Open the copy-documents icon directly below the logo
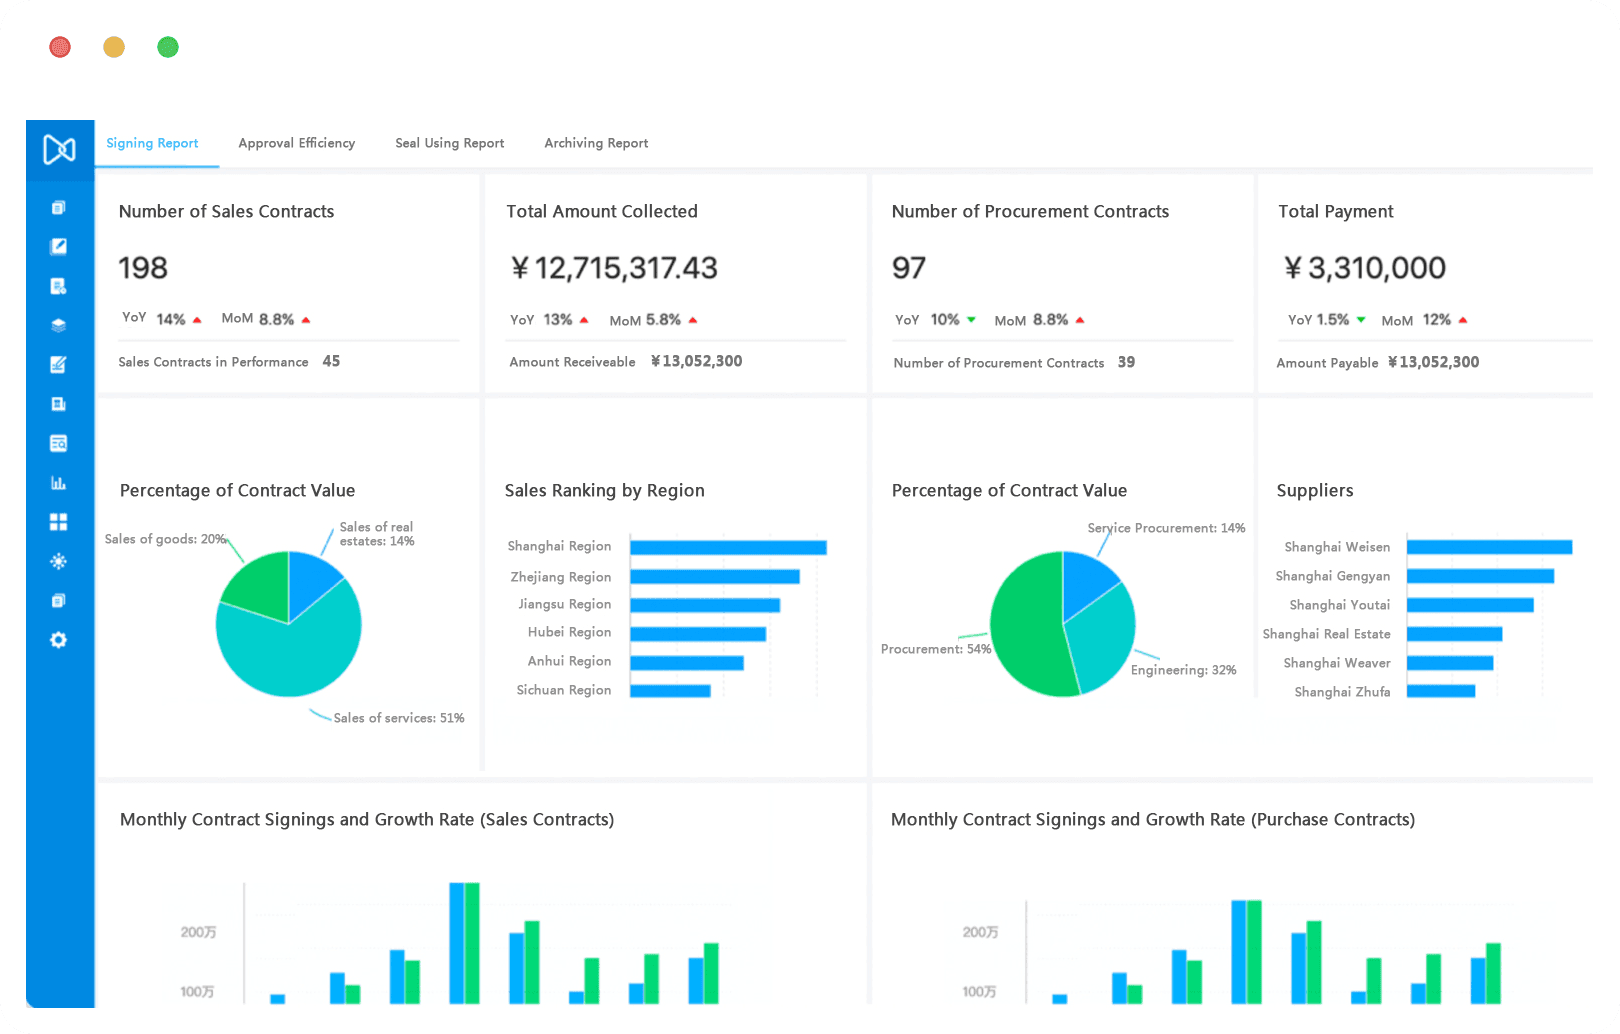The width and height of the screenshot is (1620, 1034). point(59,208)
